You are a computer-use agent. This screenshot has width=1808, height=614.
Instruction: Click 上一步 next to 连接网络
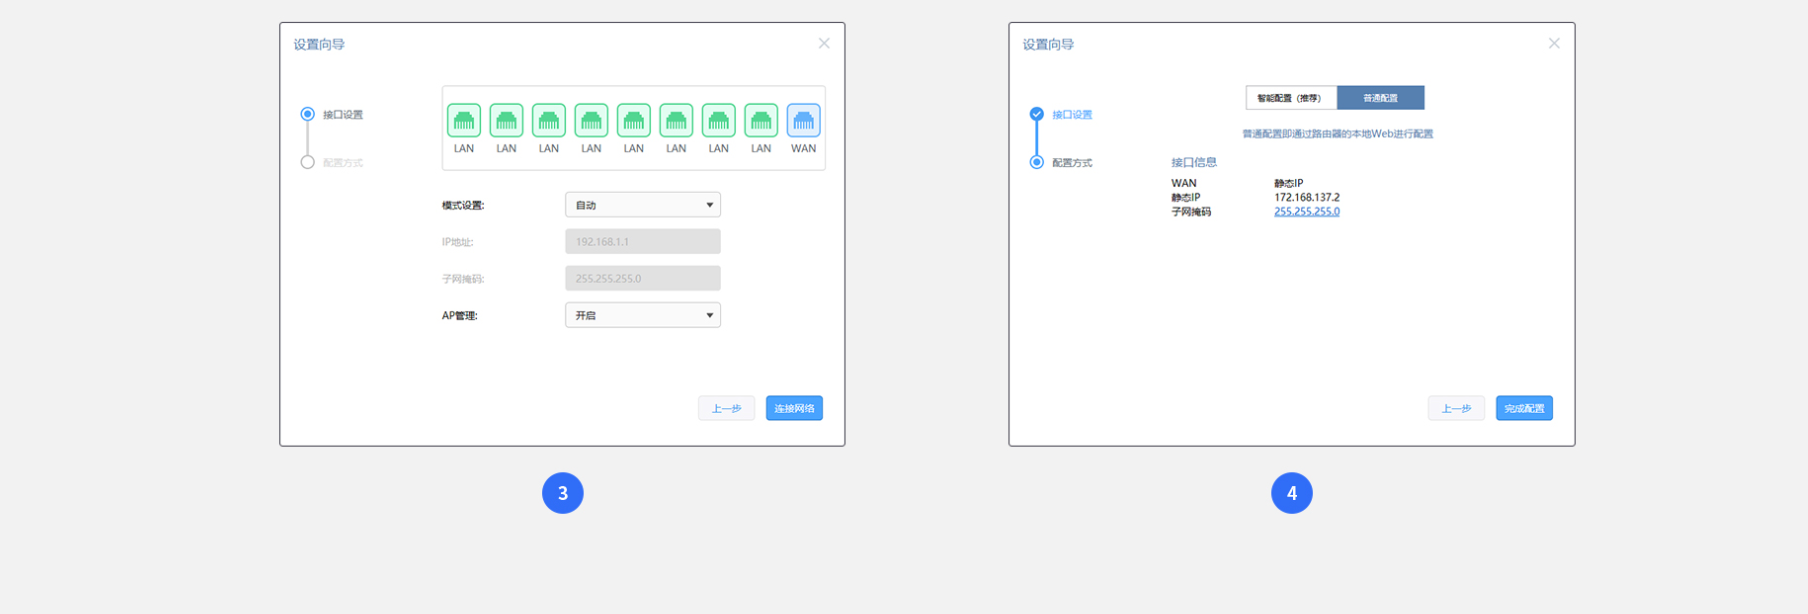[x=726, y=408]
